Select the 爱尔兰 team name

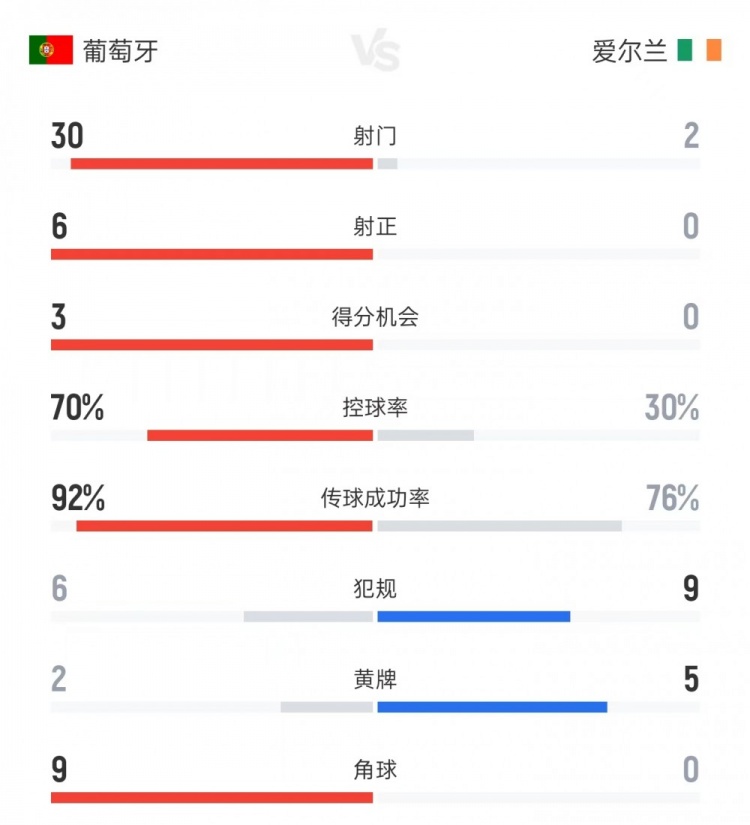pos(629,50)
